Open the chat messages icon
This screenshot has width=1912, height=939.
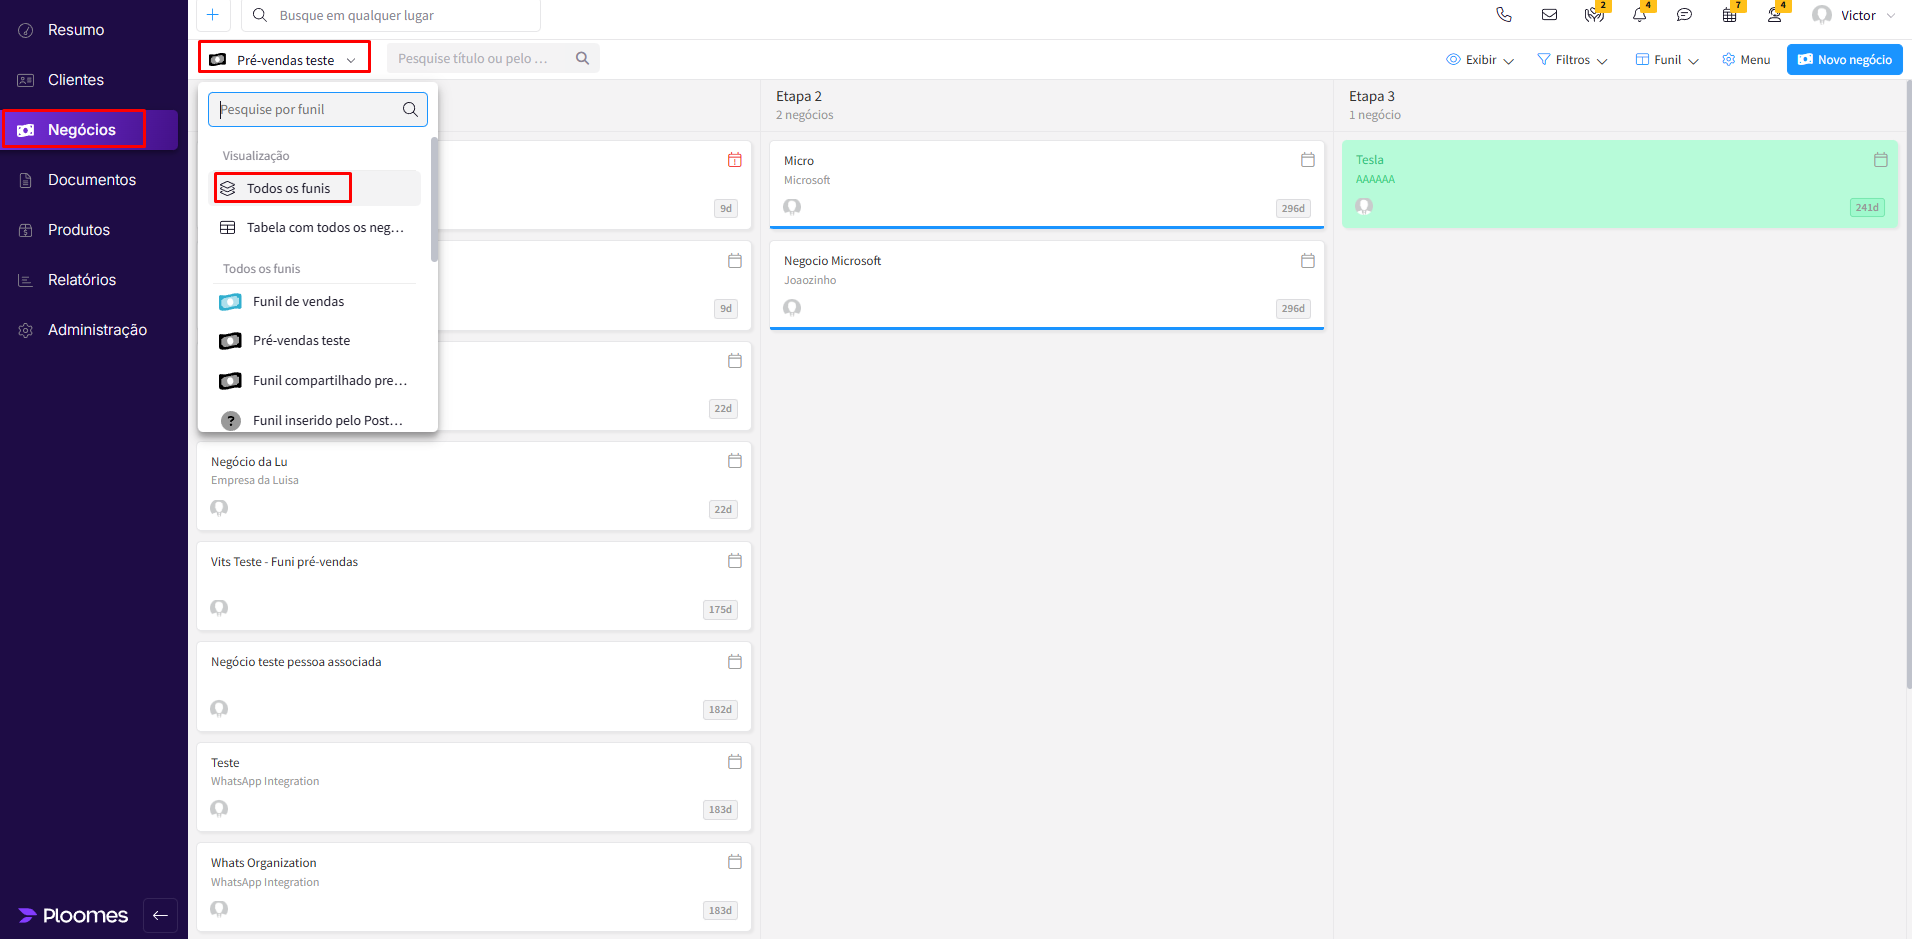point(1684,15)
